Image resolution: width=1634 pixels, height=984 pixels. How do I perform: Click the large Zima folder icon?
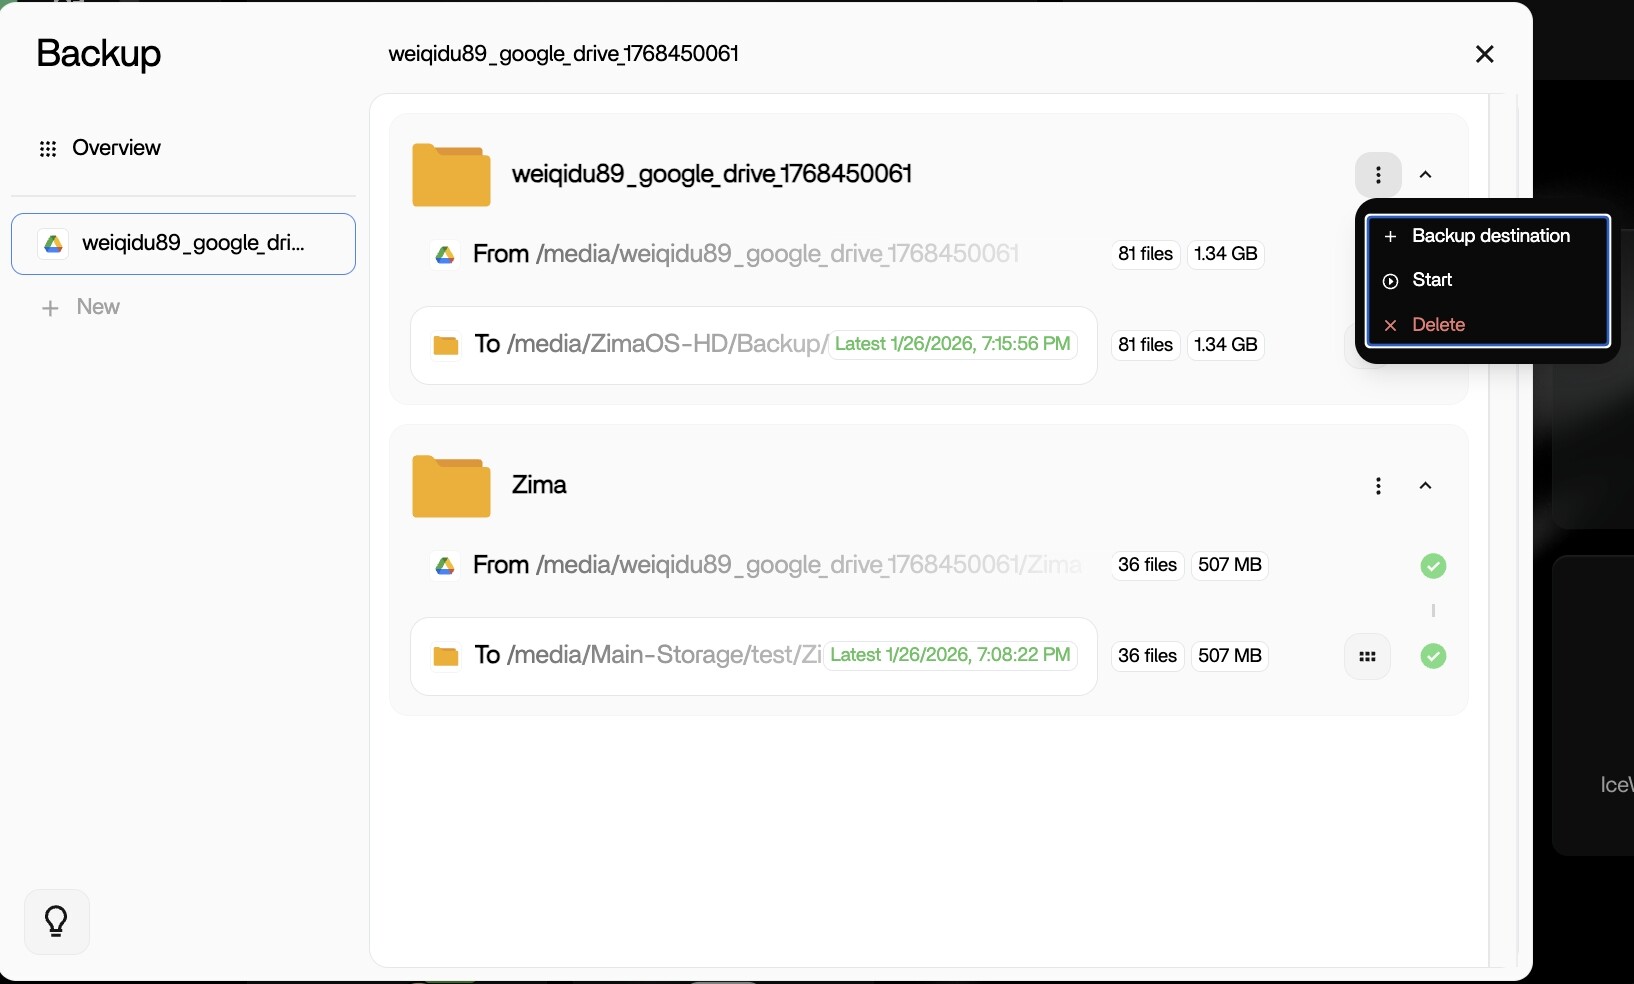(451, 486)
